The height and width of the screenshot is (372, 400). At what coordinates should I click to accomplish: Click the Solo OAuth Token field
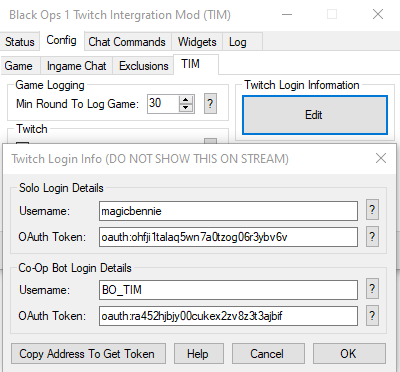[x=228, y=237]
